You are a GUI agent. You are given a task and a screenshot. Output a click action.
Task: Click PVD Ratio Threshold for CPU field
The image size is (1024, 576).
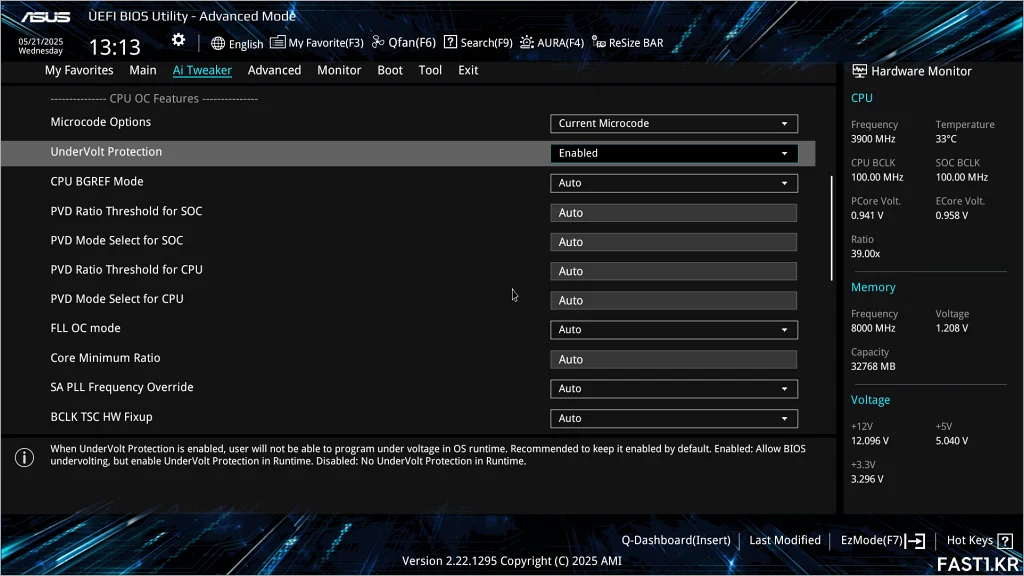[x=673, y=271]
